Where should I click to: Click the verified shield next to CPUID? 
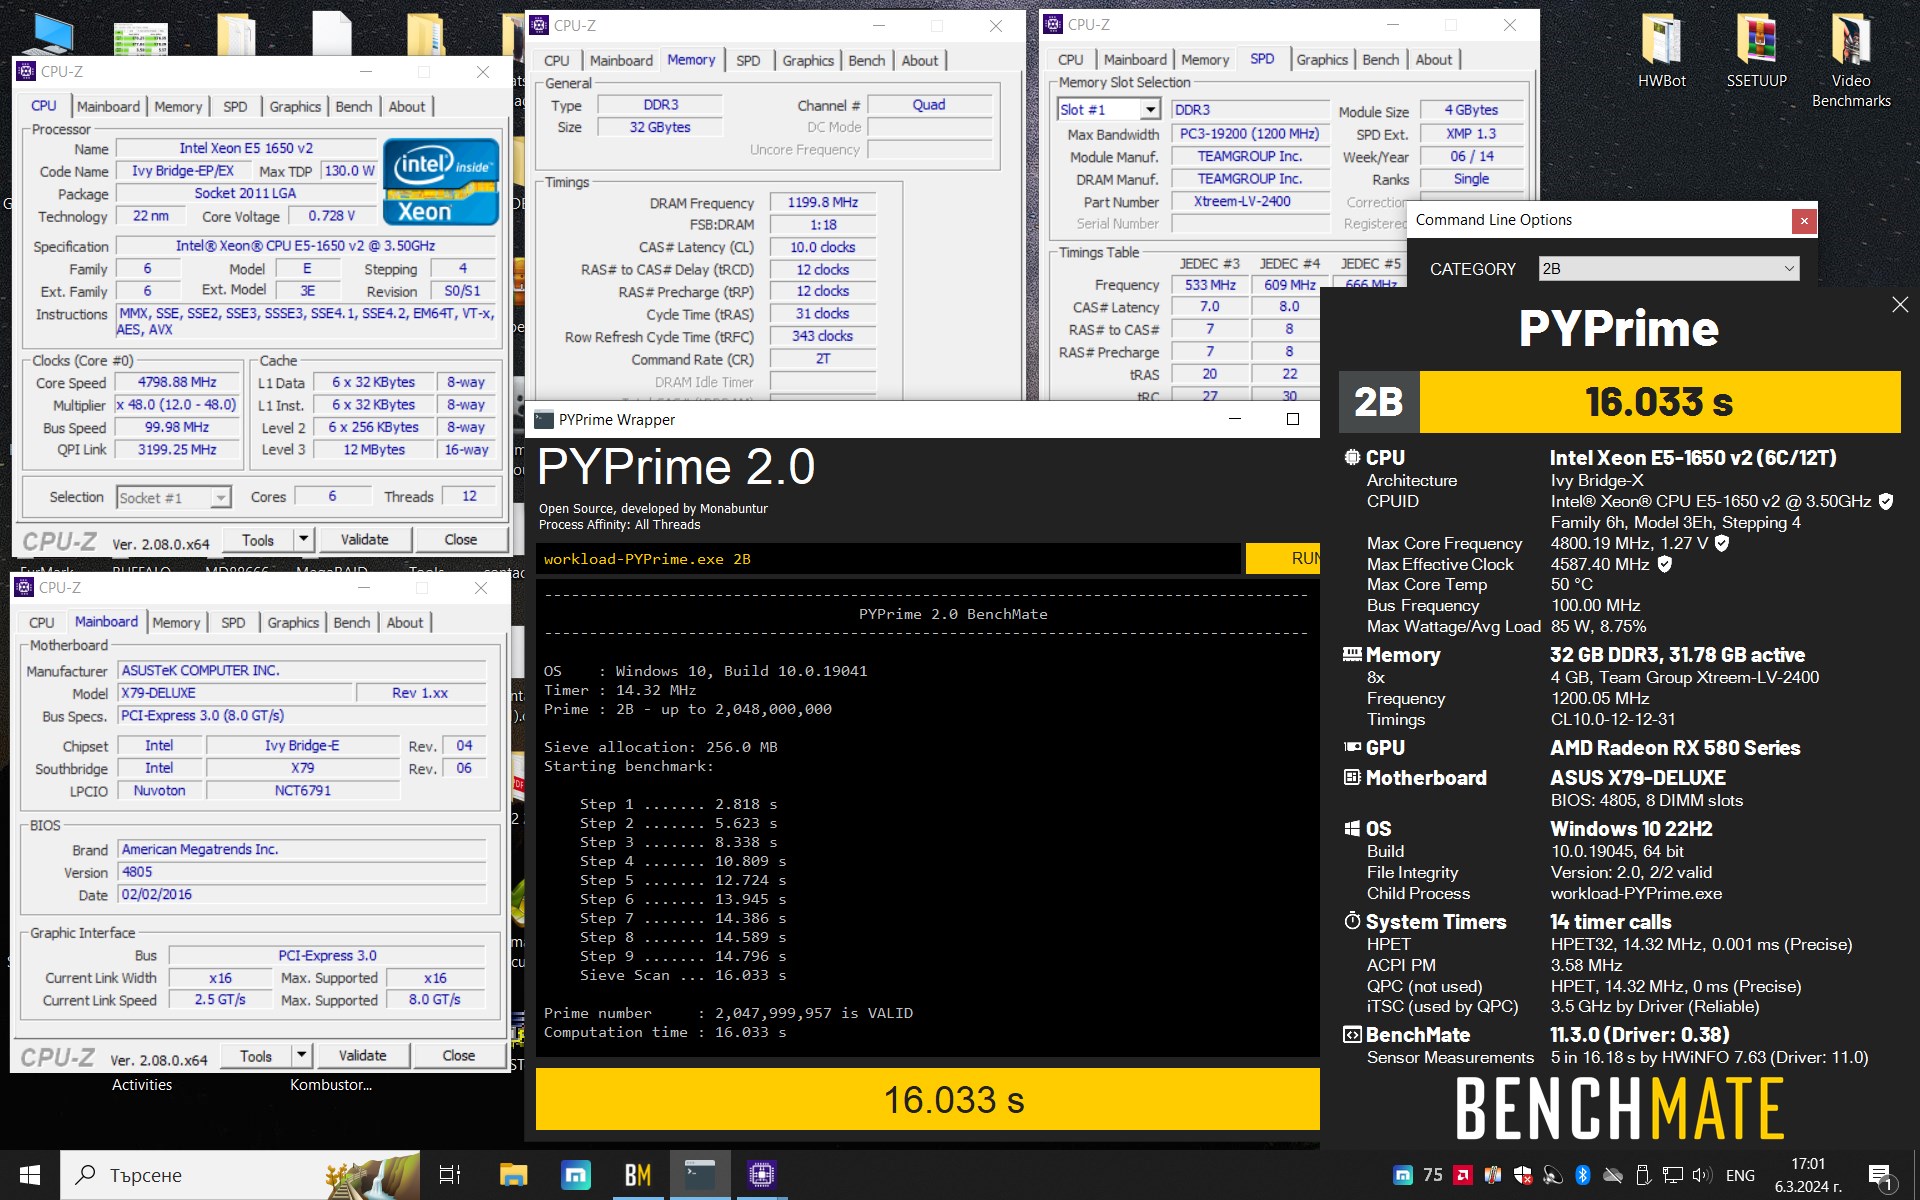pyautogui.click(x=1886, y=502)
